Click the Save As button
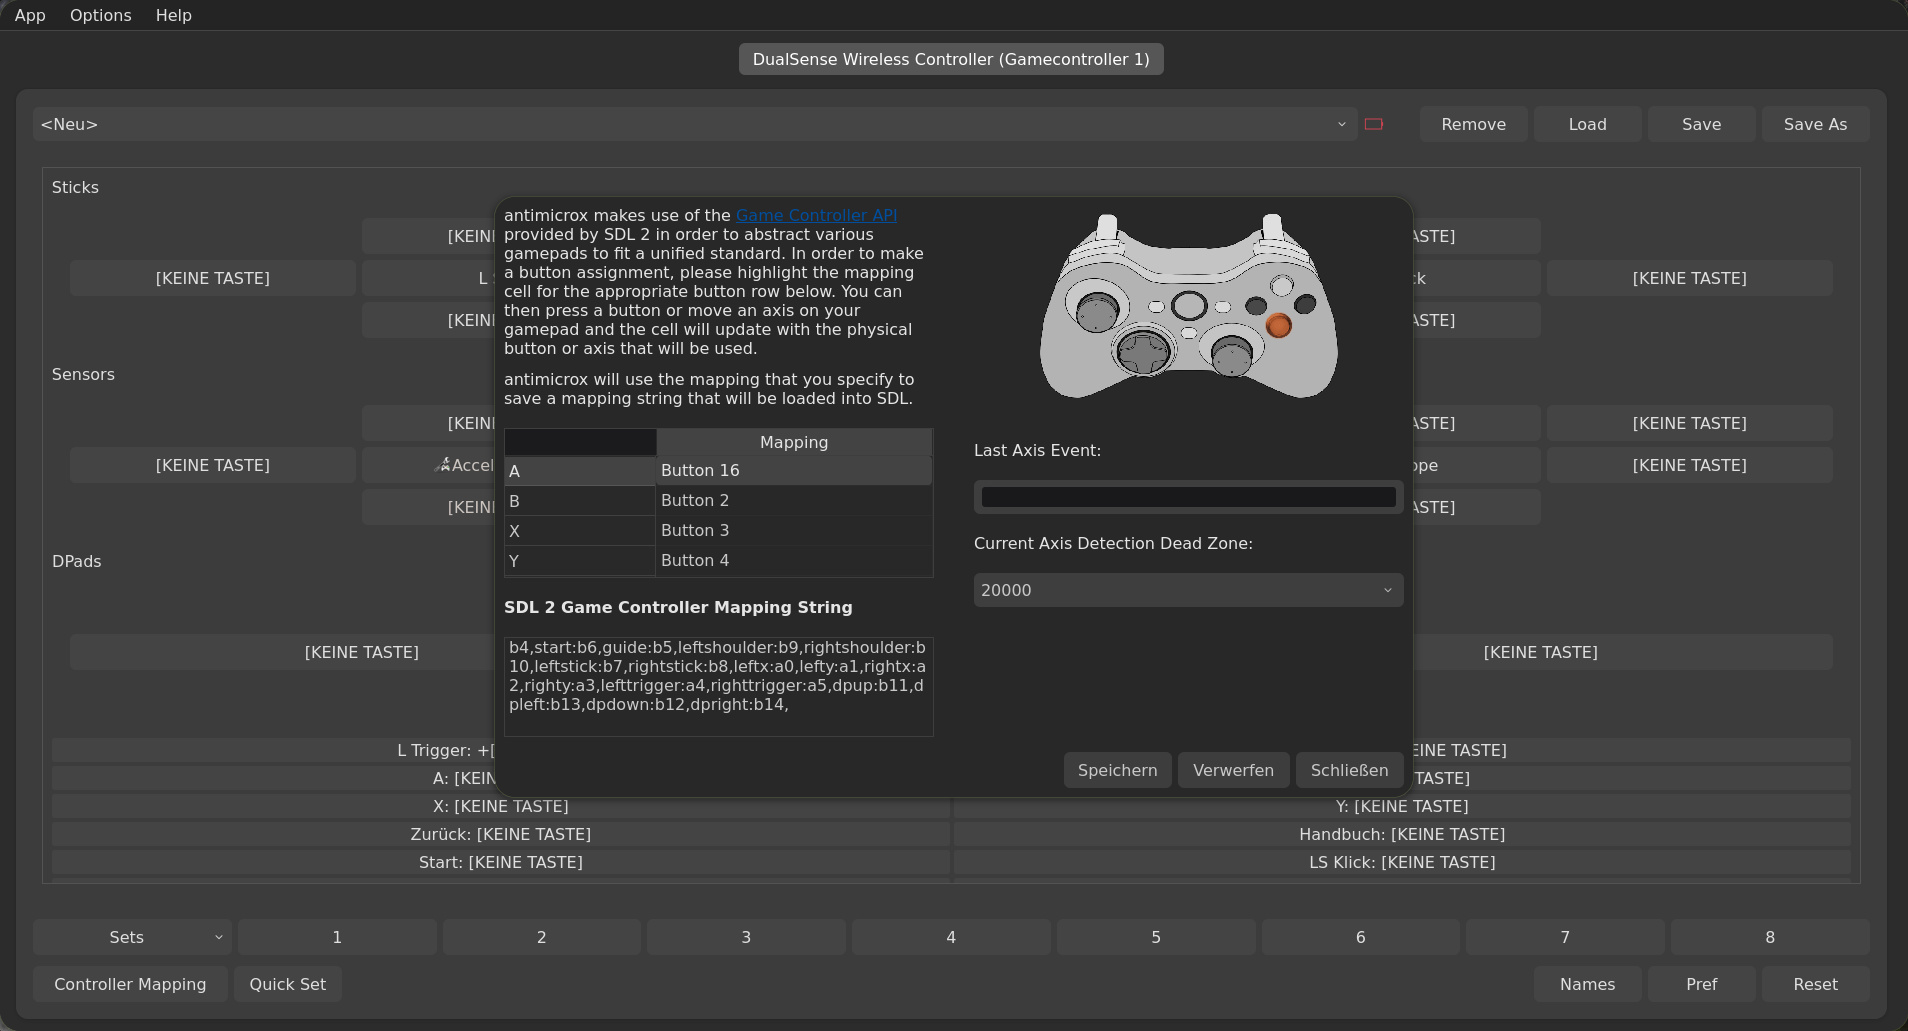This screenshot has width=1908, height=1031. (x=1814, y=124)
